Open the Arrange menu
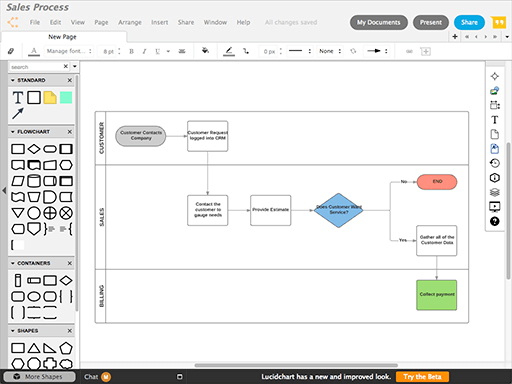 [x=130, y=22]
